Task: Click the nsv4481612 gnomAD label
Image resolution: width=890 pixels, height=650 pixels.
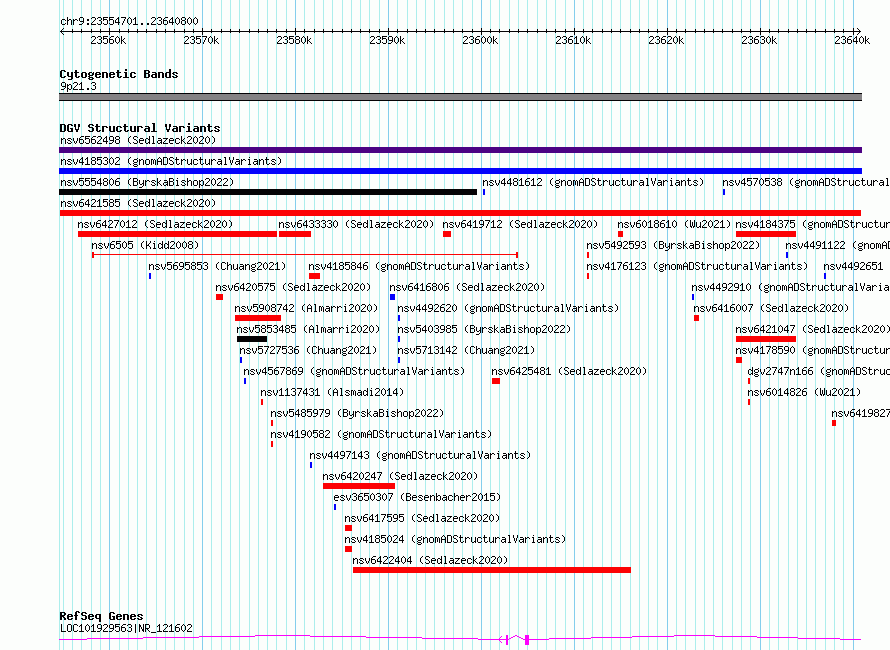Action: tap(593, 182)
